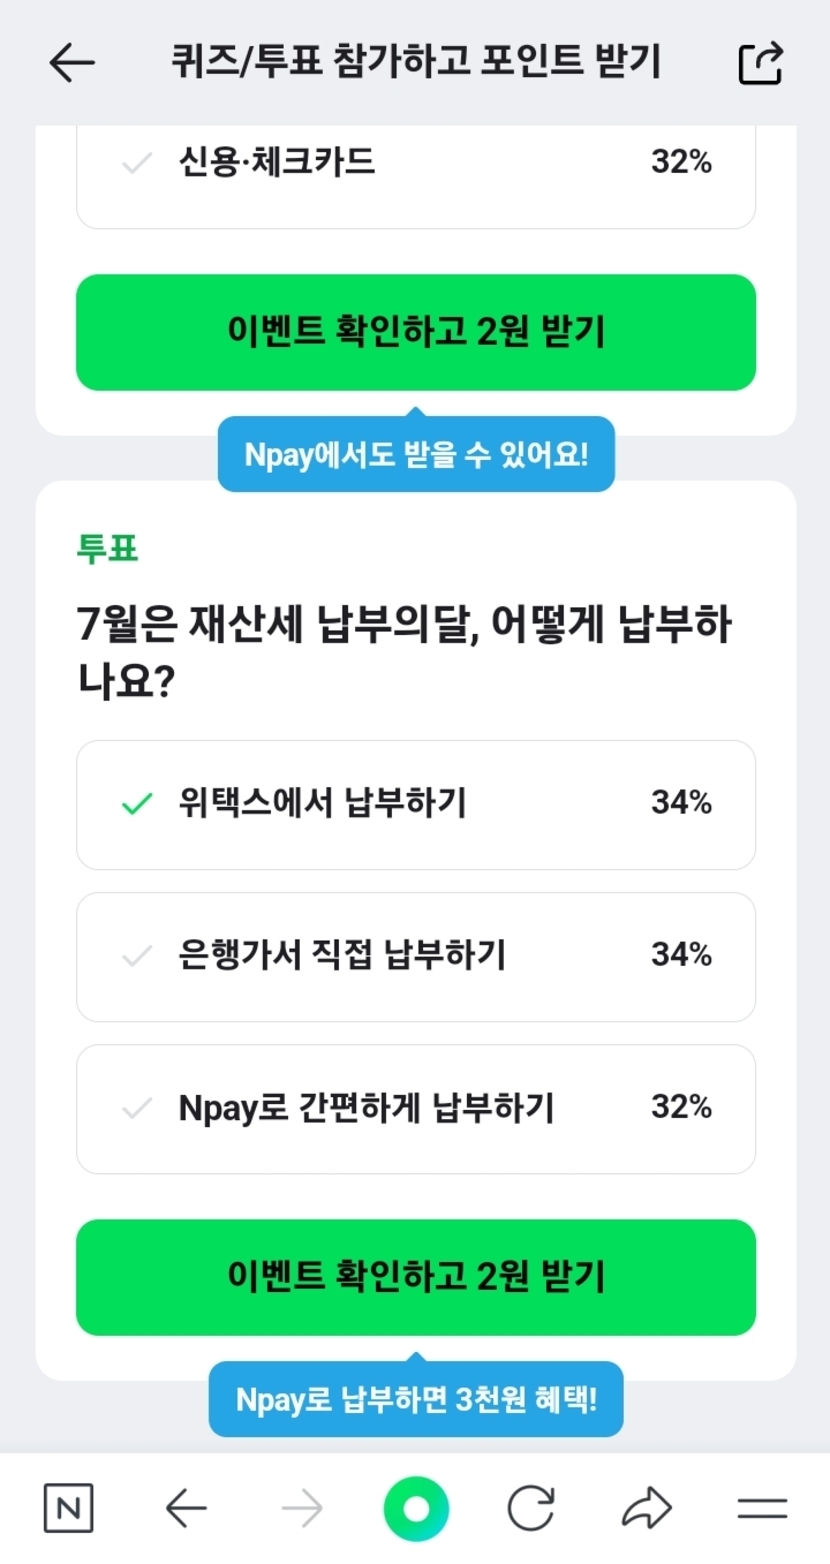Reload the page with the refresh icon

pos(530,1508)
